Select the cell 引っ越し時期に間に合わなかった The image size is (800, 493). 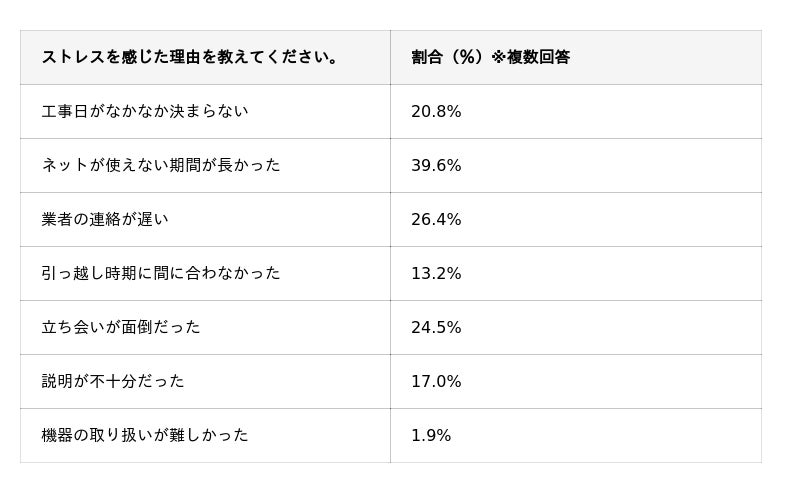[x=161, y=273]
